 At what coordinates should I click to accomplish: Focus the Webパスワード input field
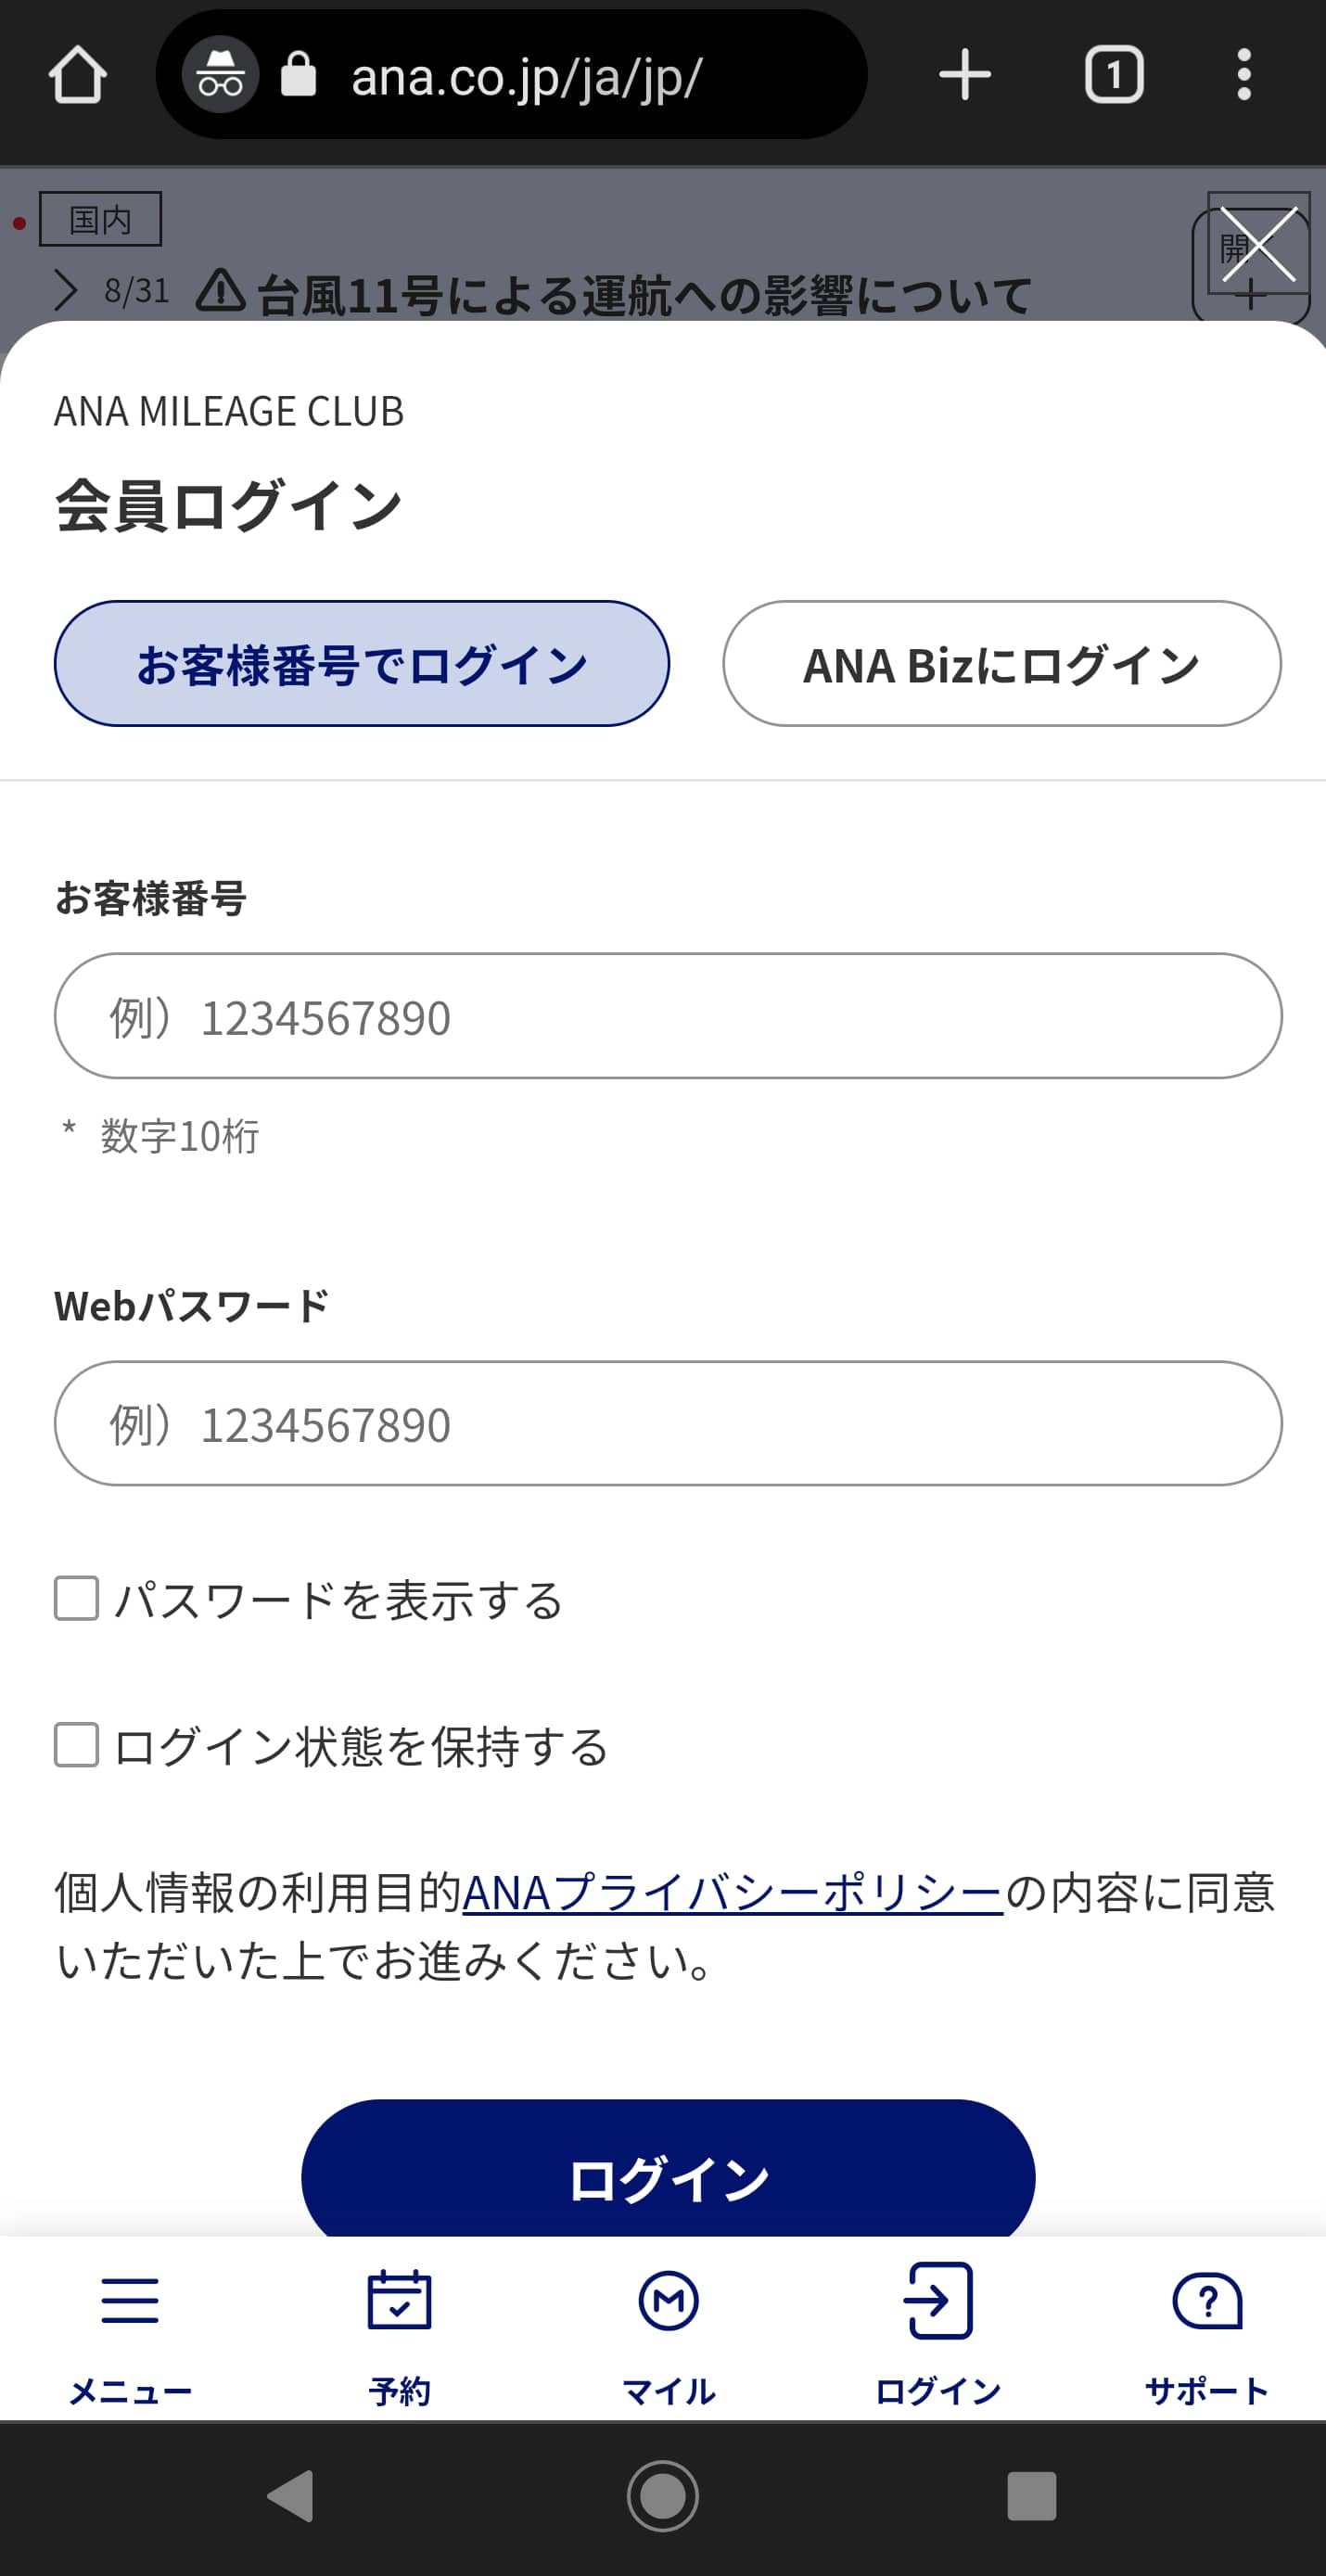point(668,1423)
